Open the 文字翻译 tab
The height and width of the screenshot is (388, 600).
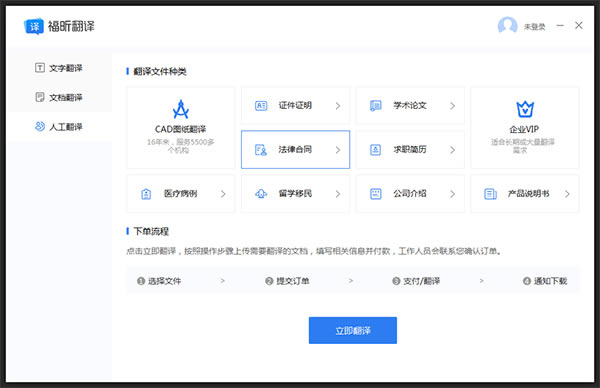pyautogui.click(x=59, y=68)
